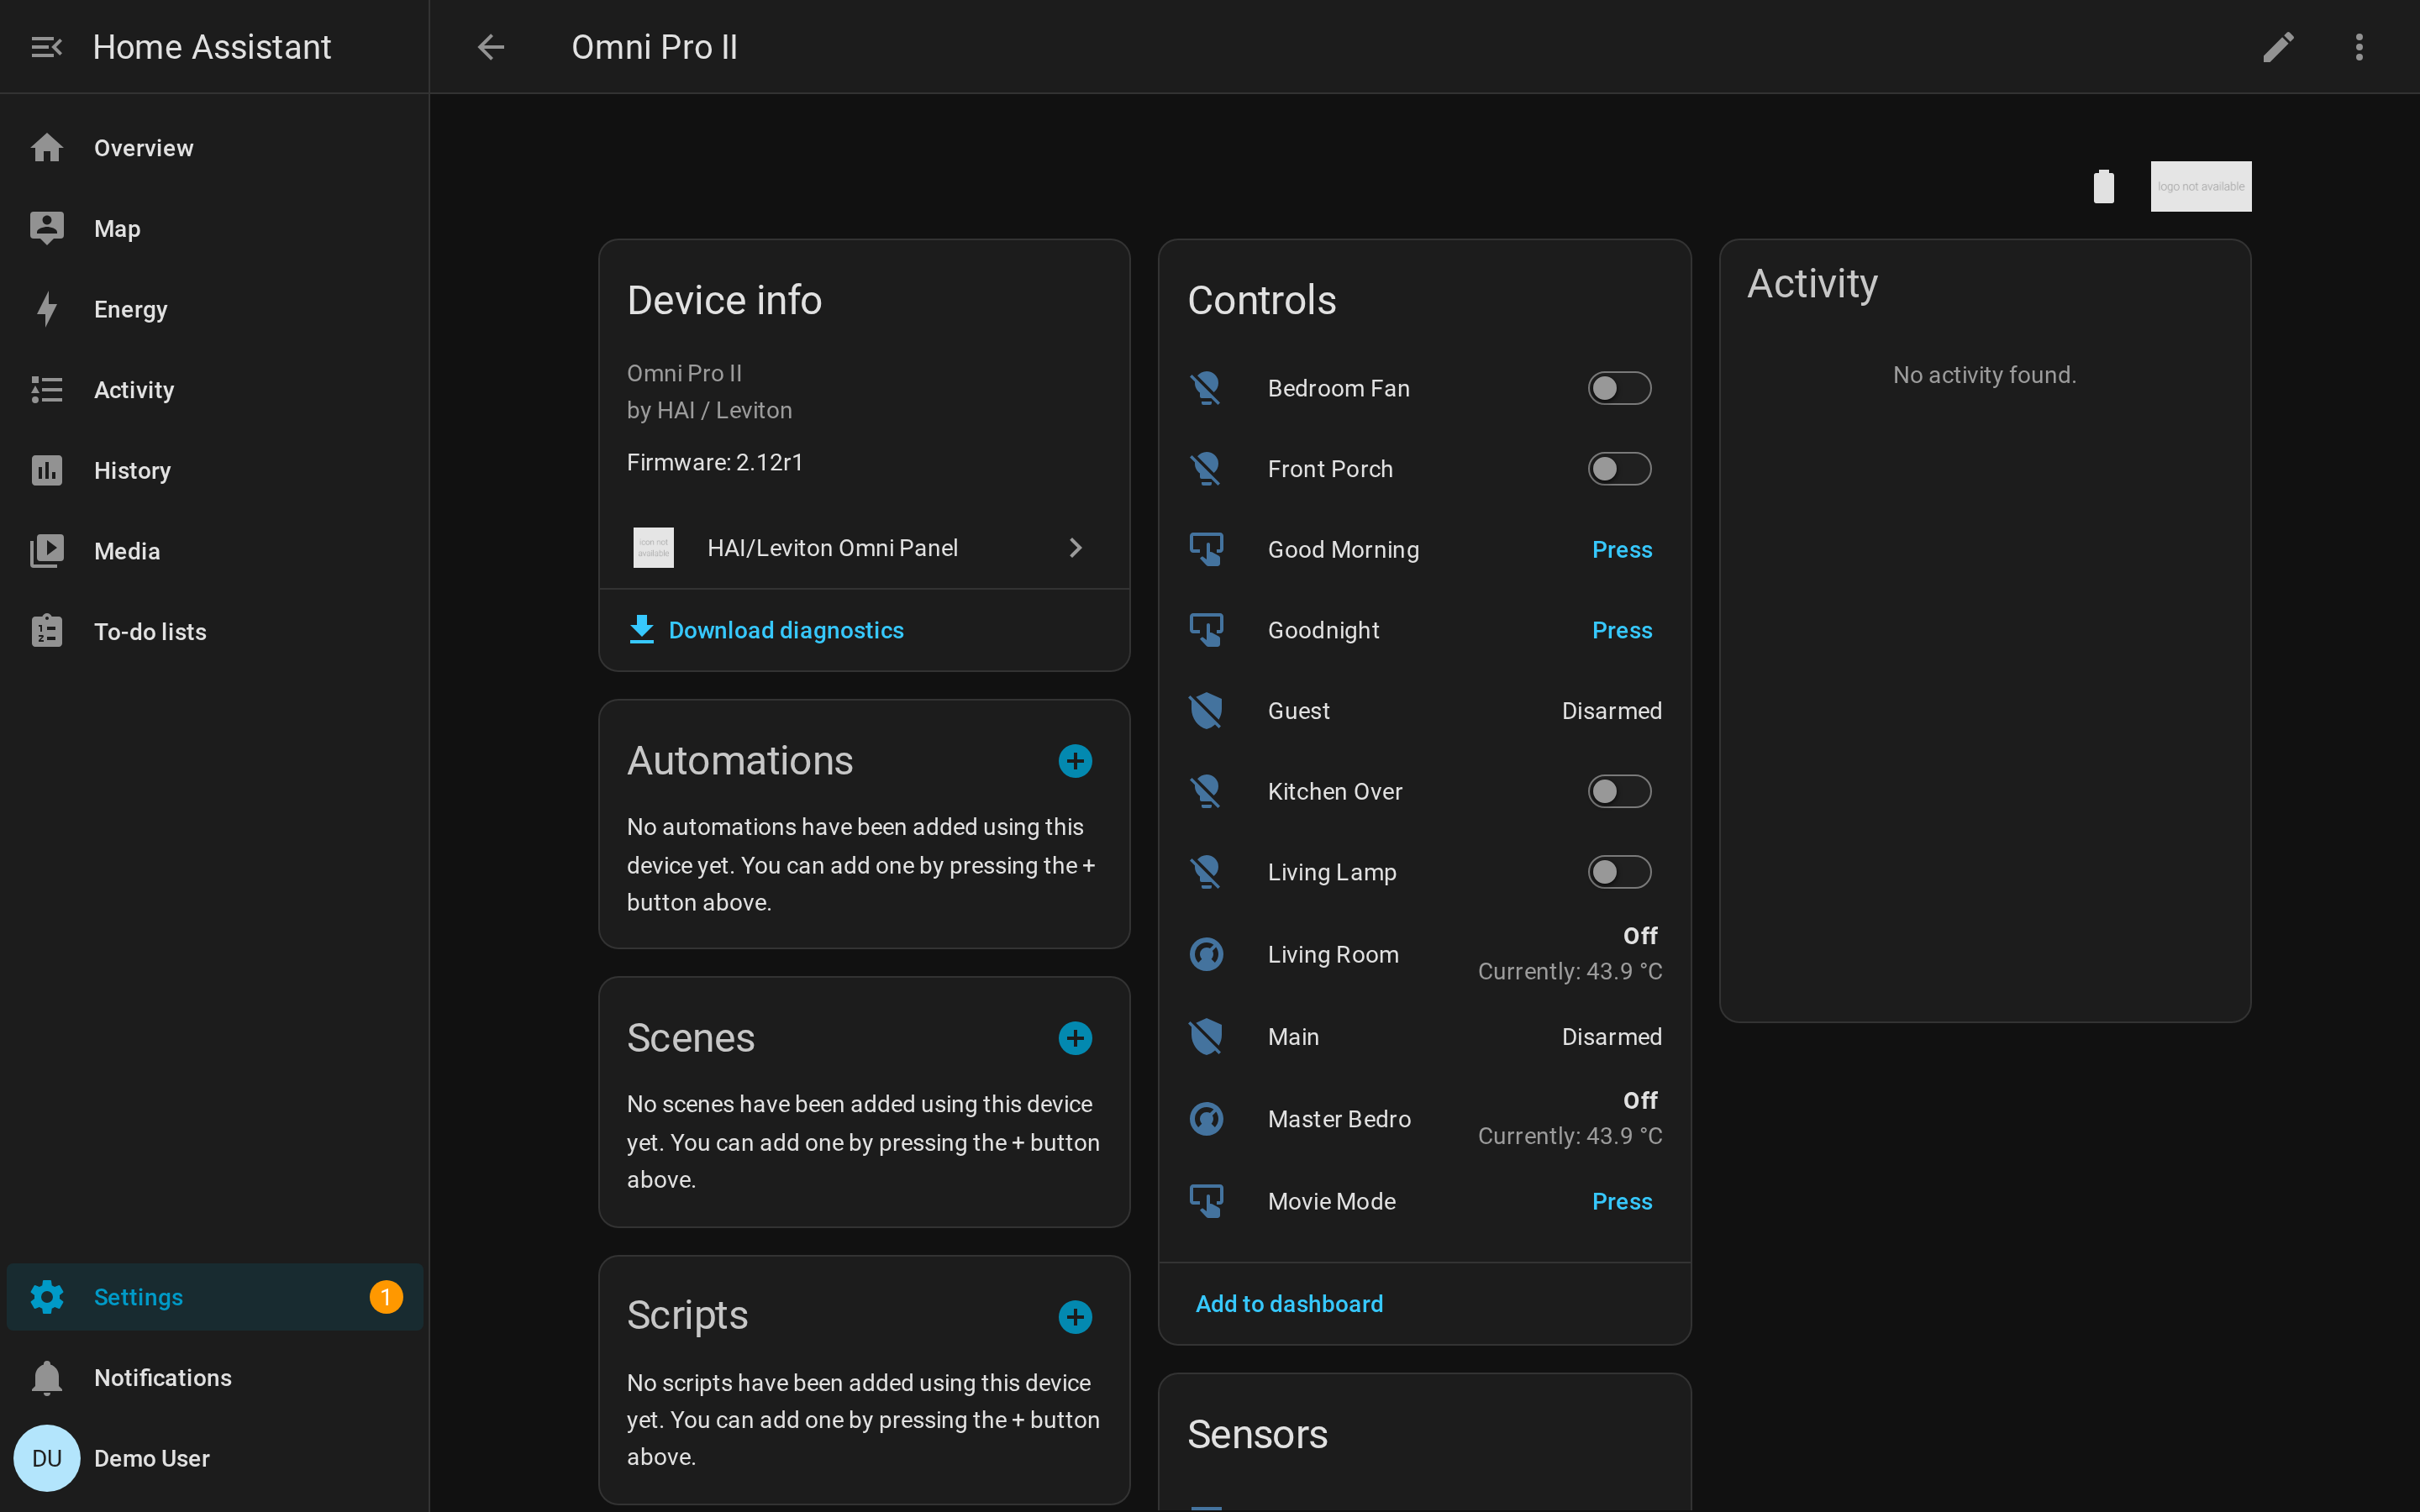Open the Front Porch entity name
The height and width of the screenshot is (1512, 2420).
coord(1330,469)
